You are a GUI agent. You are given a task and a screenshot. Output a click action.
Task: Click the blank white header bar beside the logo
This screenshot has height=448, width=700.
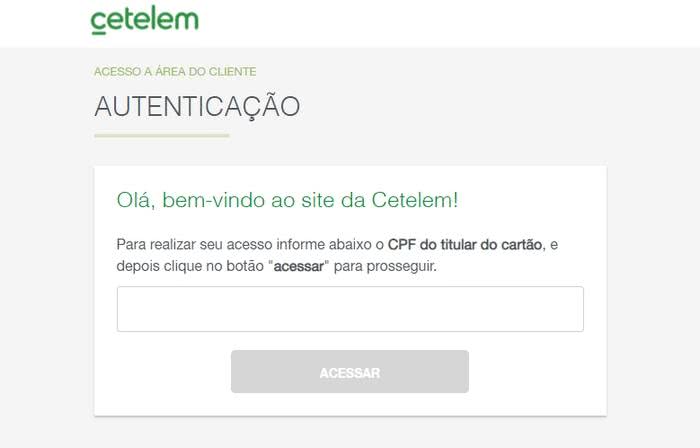tap(446, 22)
